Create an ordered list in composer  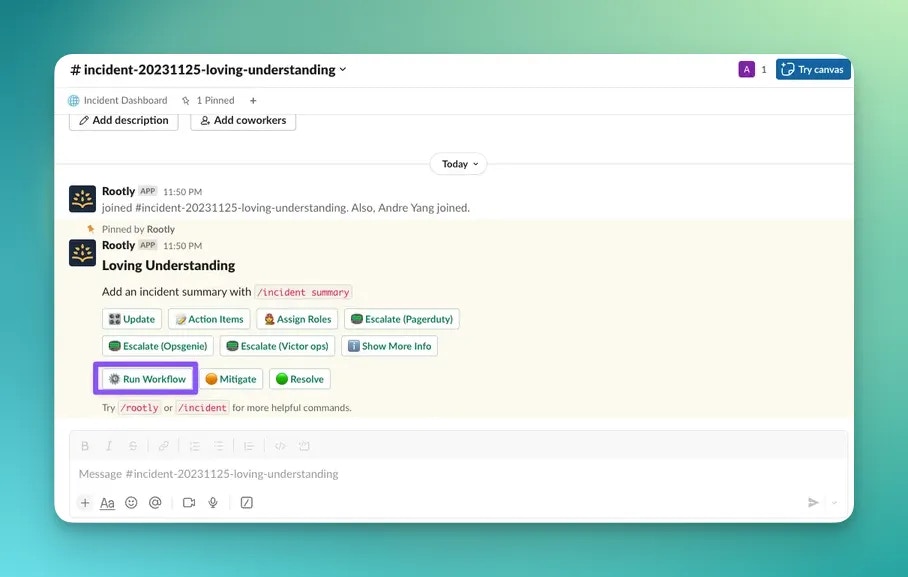point(195,445)
